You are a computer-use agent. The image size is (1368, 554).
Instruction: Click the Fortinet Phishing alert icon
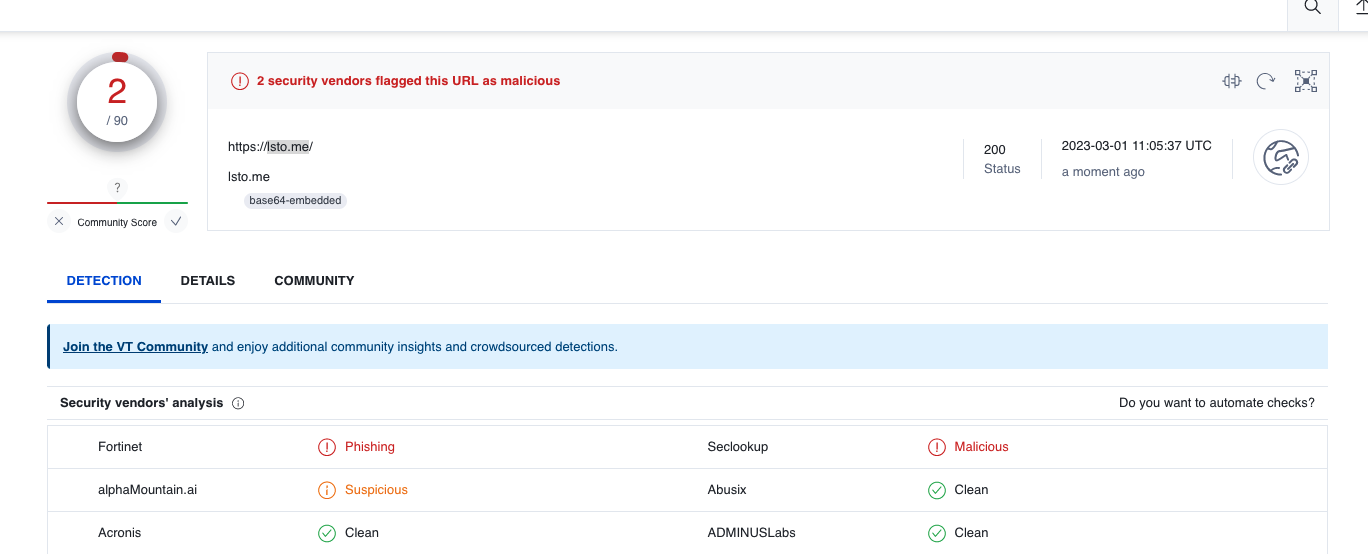327,447
